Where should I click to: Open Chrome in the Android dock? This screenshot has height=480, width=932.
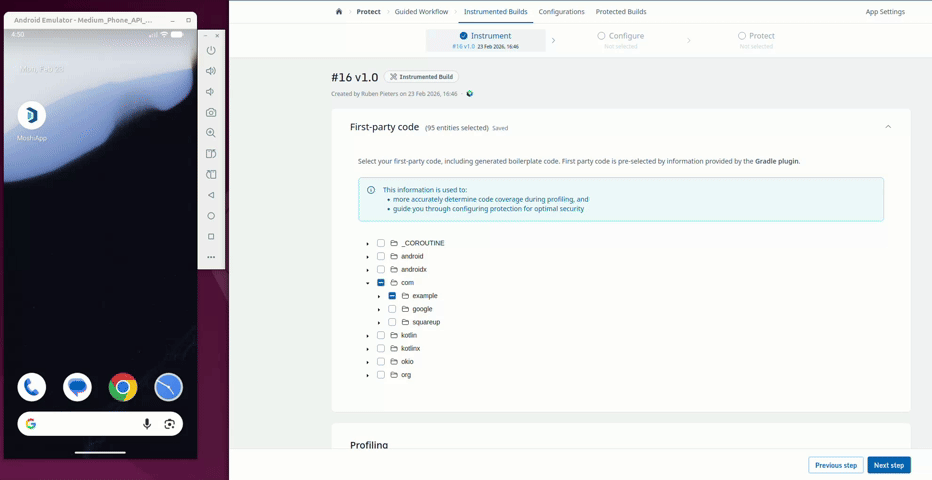click(x=123, y=387)
